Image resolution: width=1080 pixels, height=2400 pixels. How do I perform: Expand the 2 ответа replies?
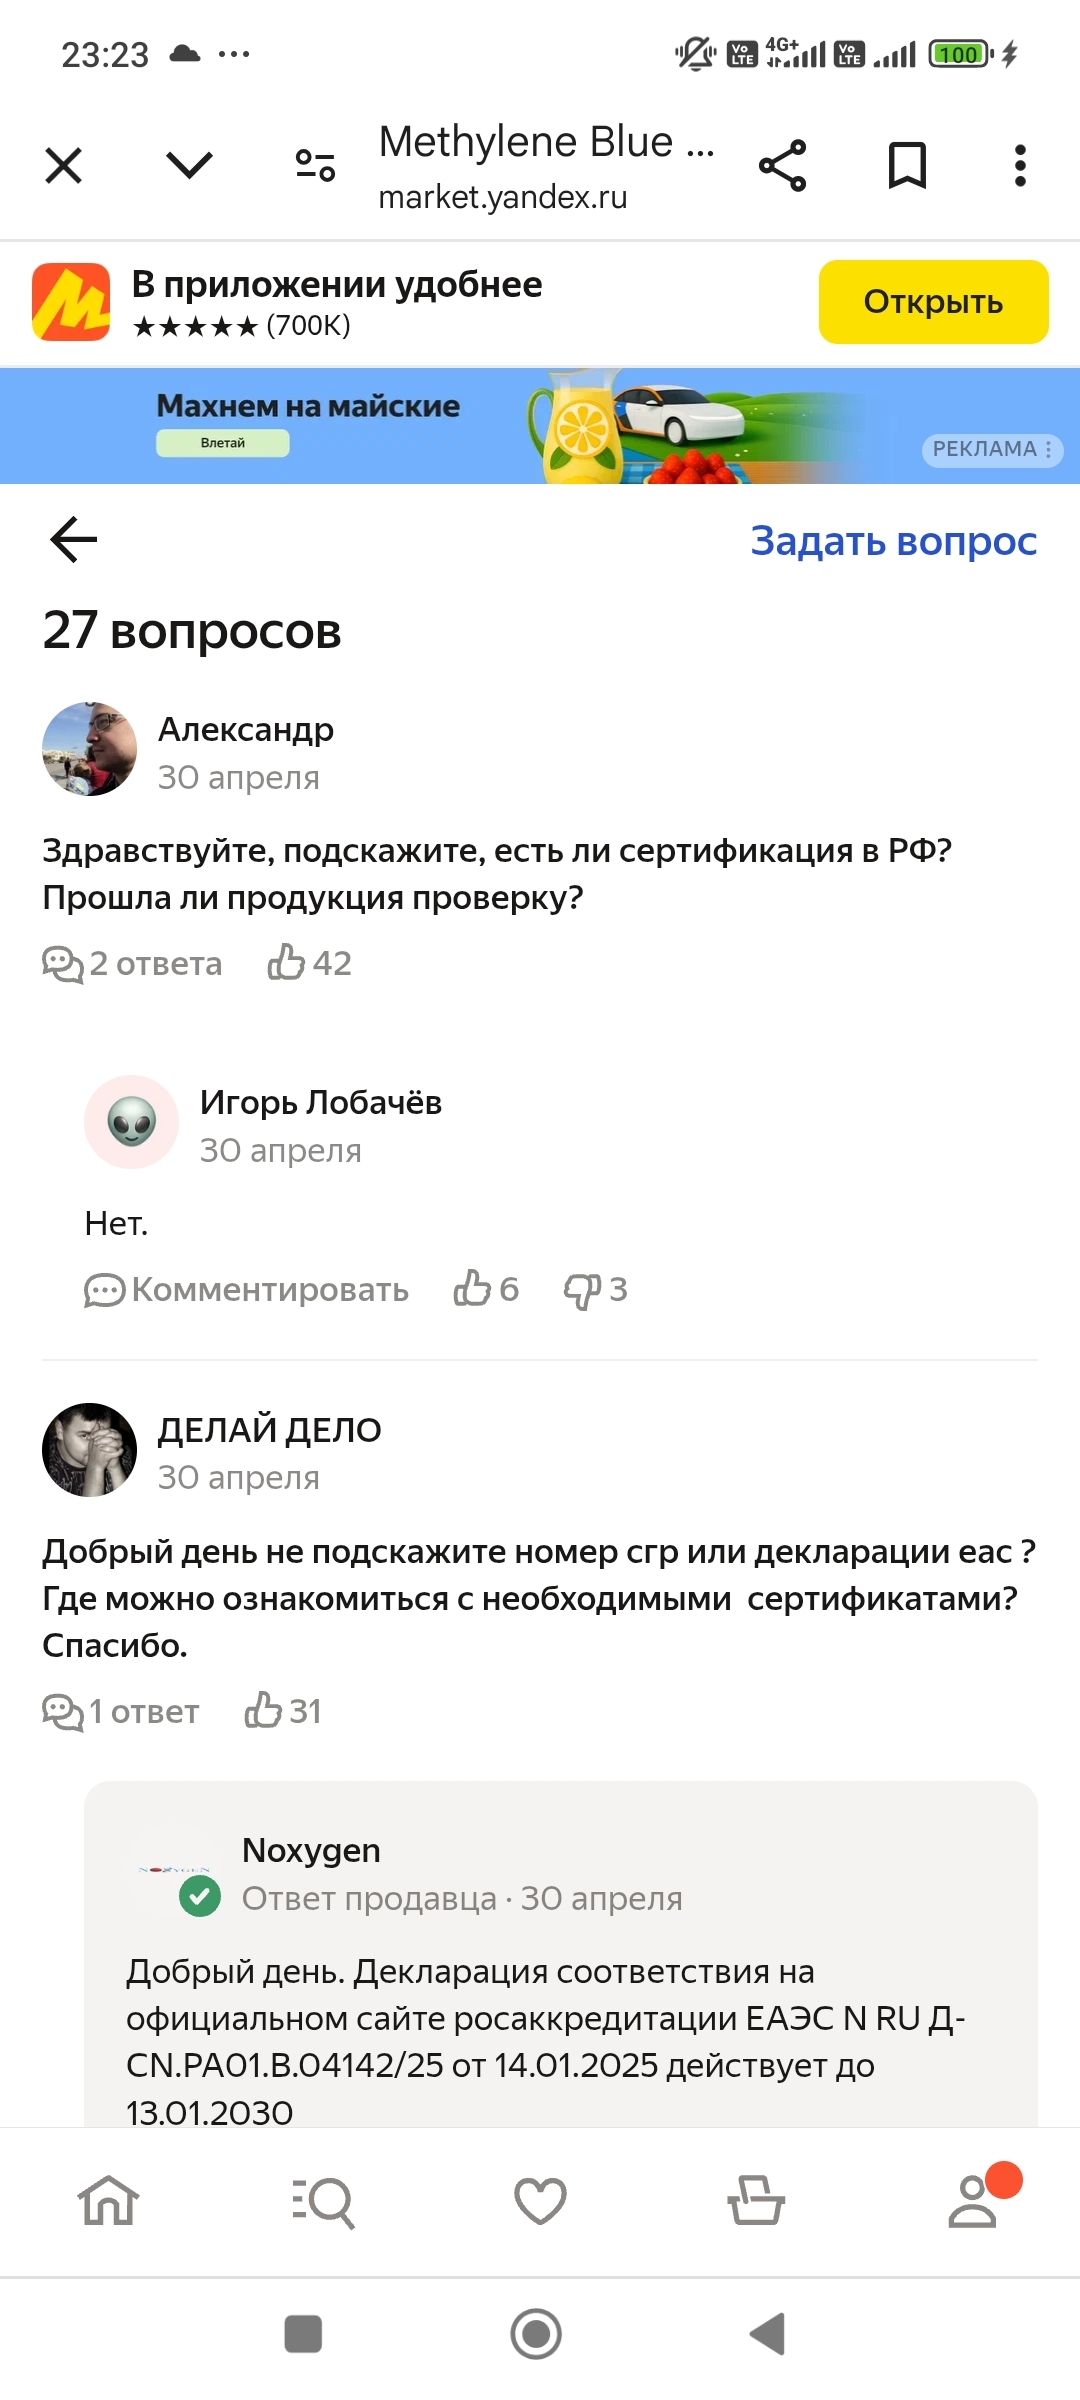pyautogui.click(x=132, y=964)
